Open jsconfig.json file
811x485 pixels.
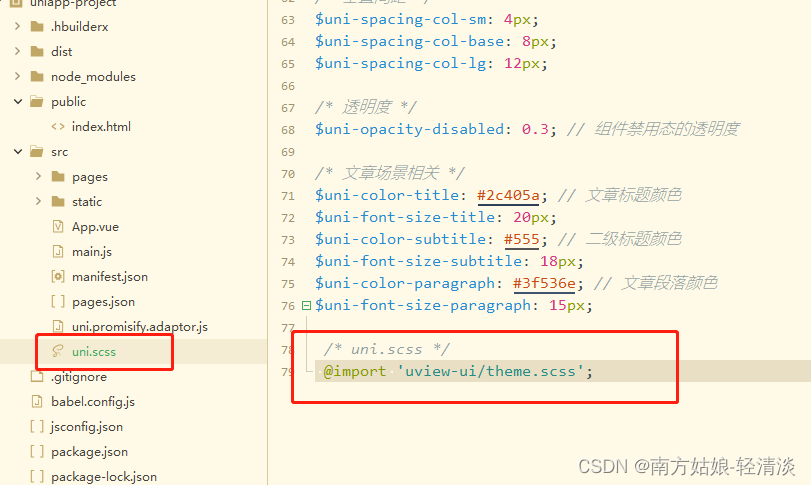point(87,427)
